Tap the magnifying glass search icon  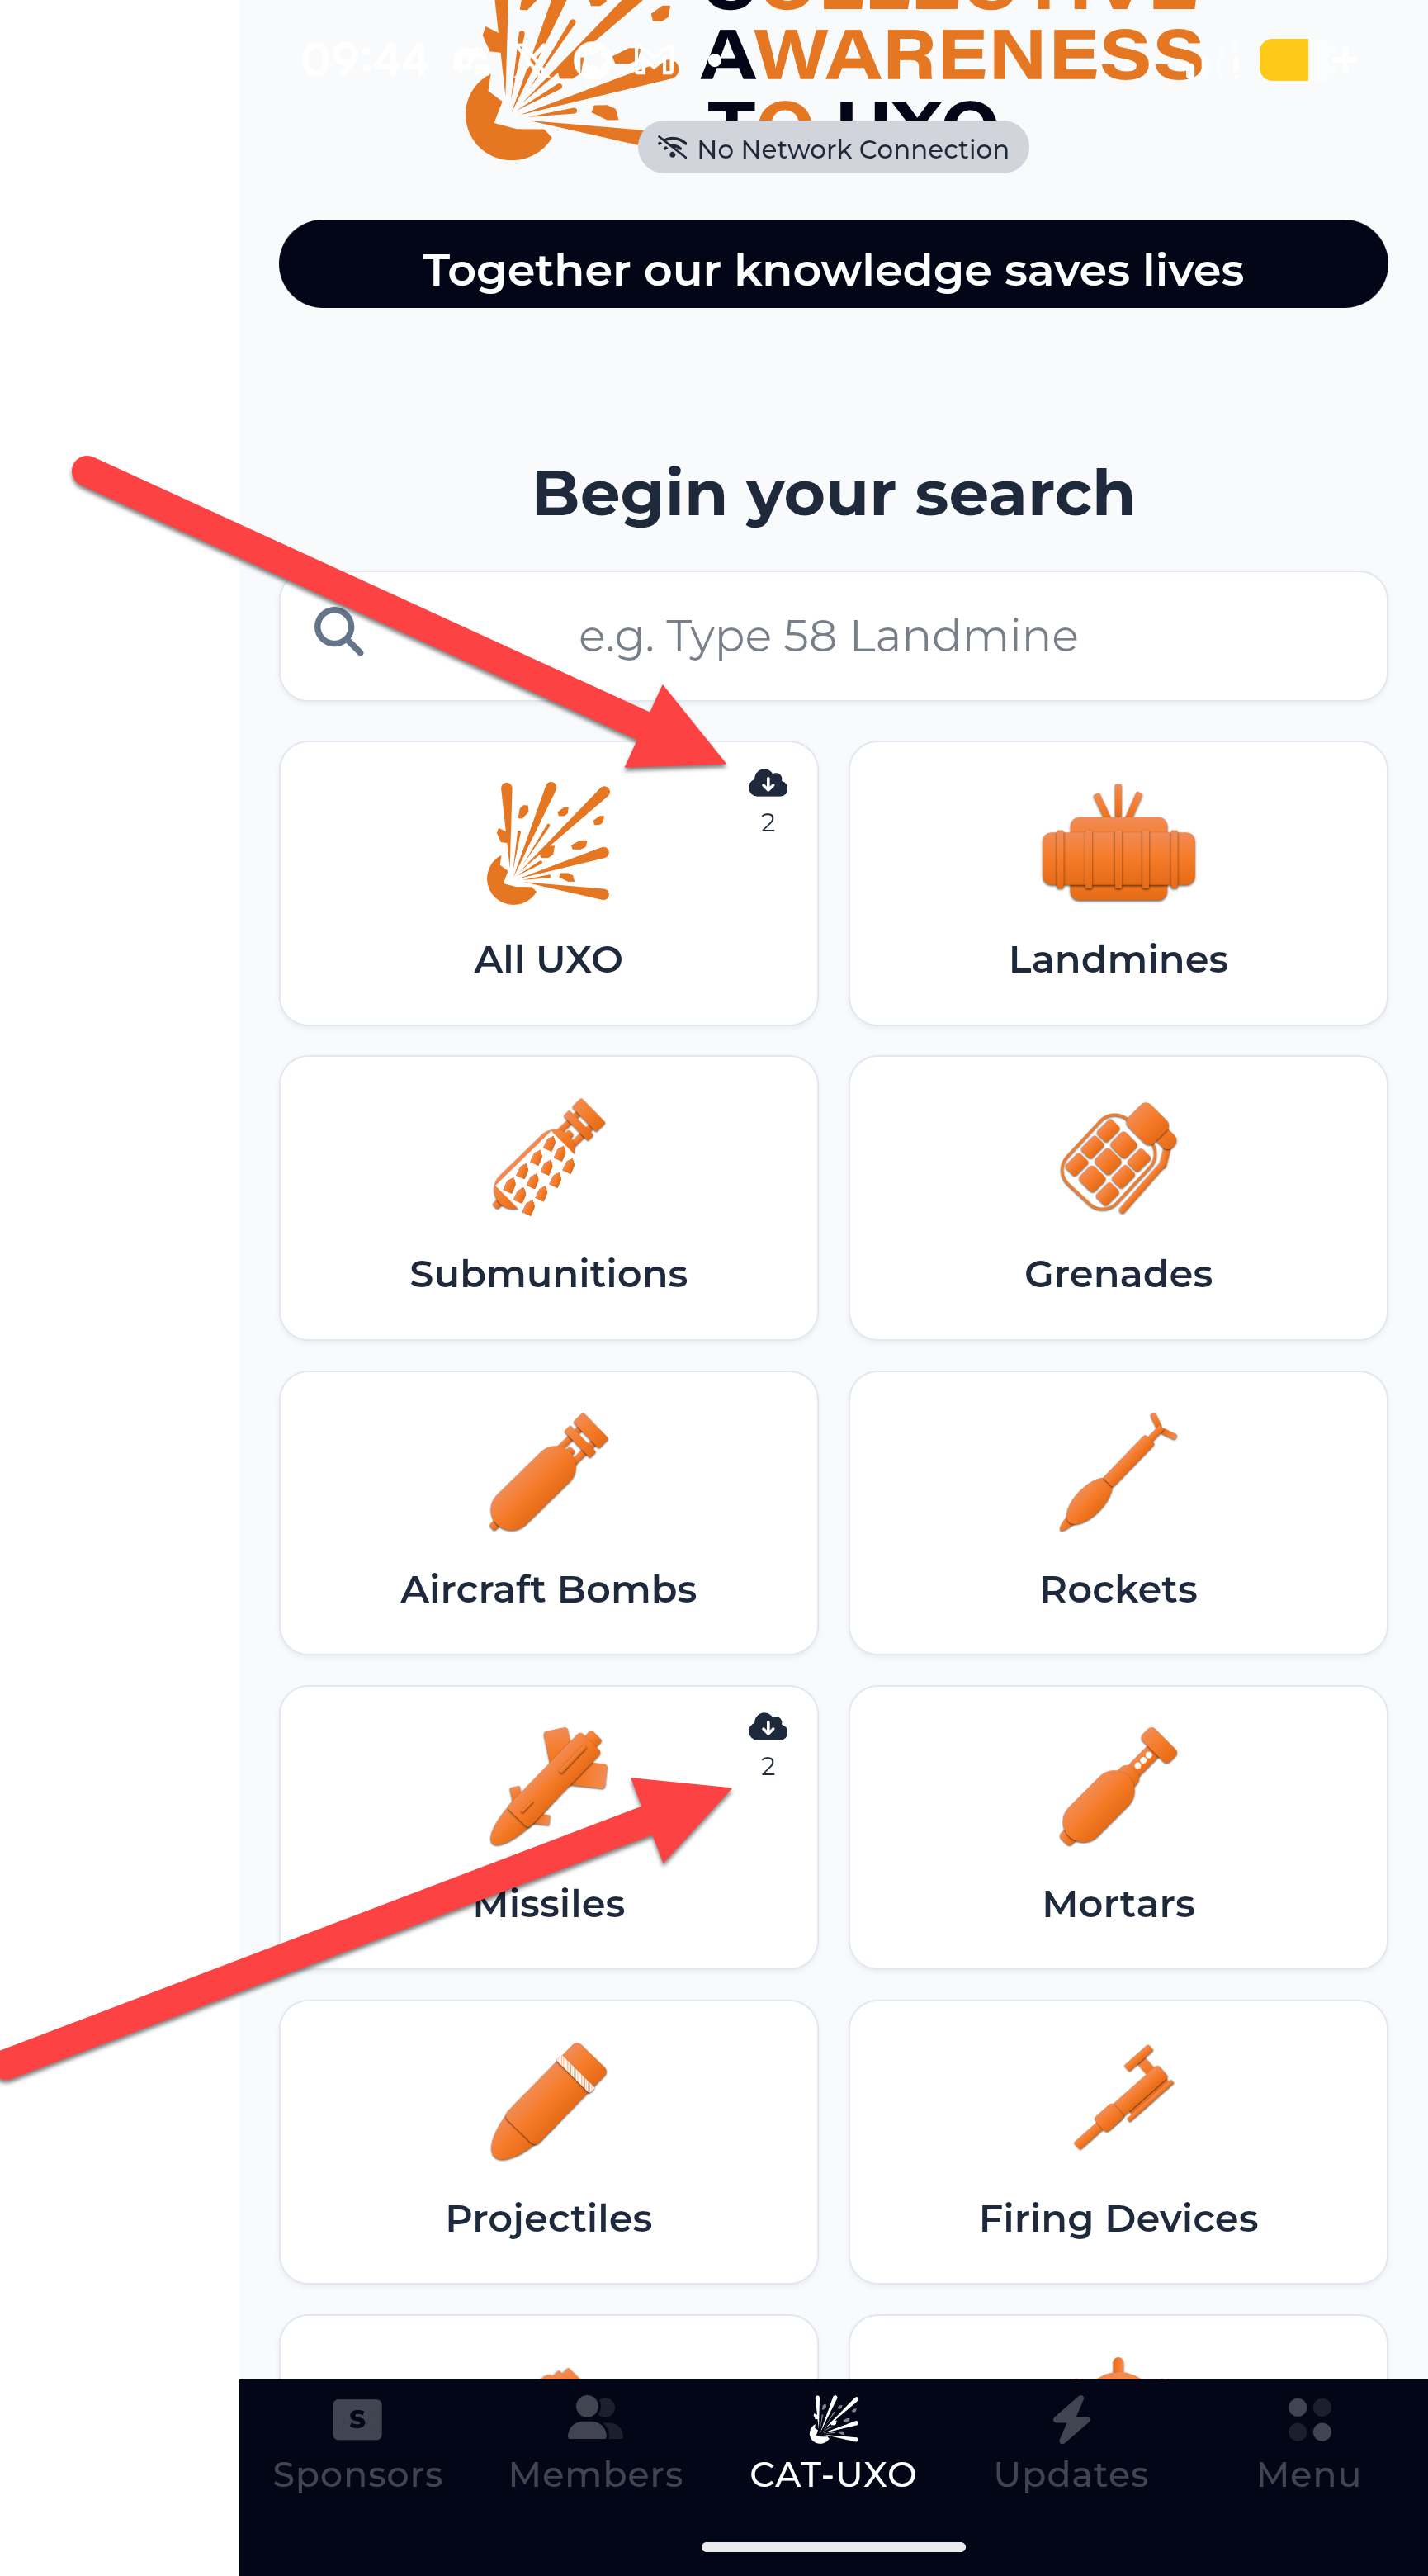338,632
